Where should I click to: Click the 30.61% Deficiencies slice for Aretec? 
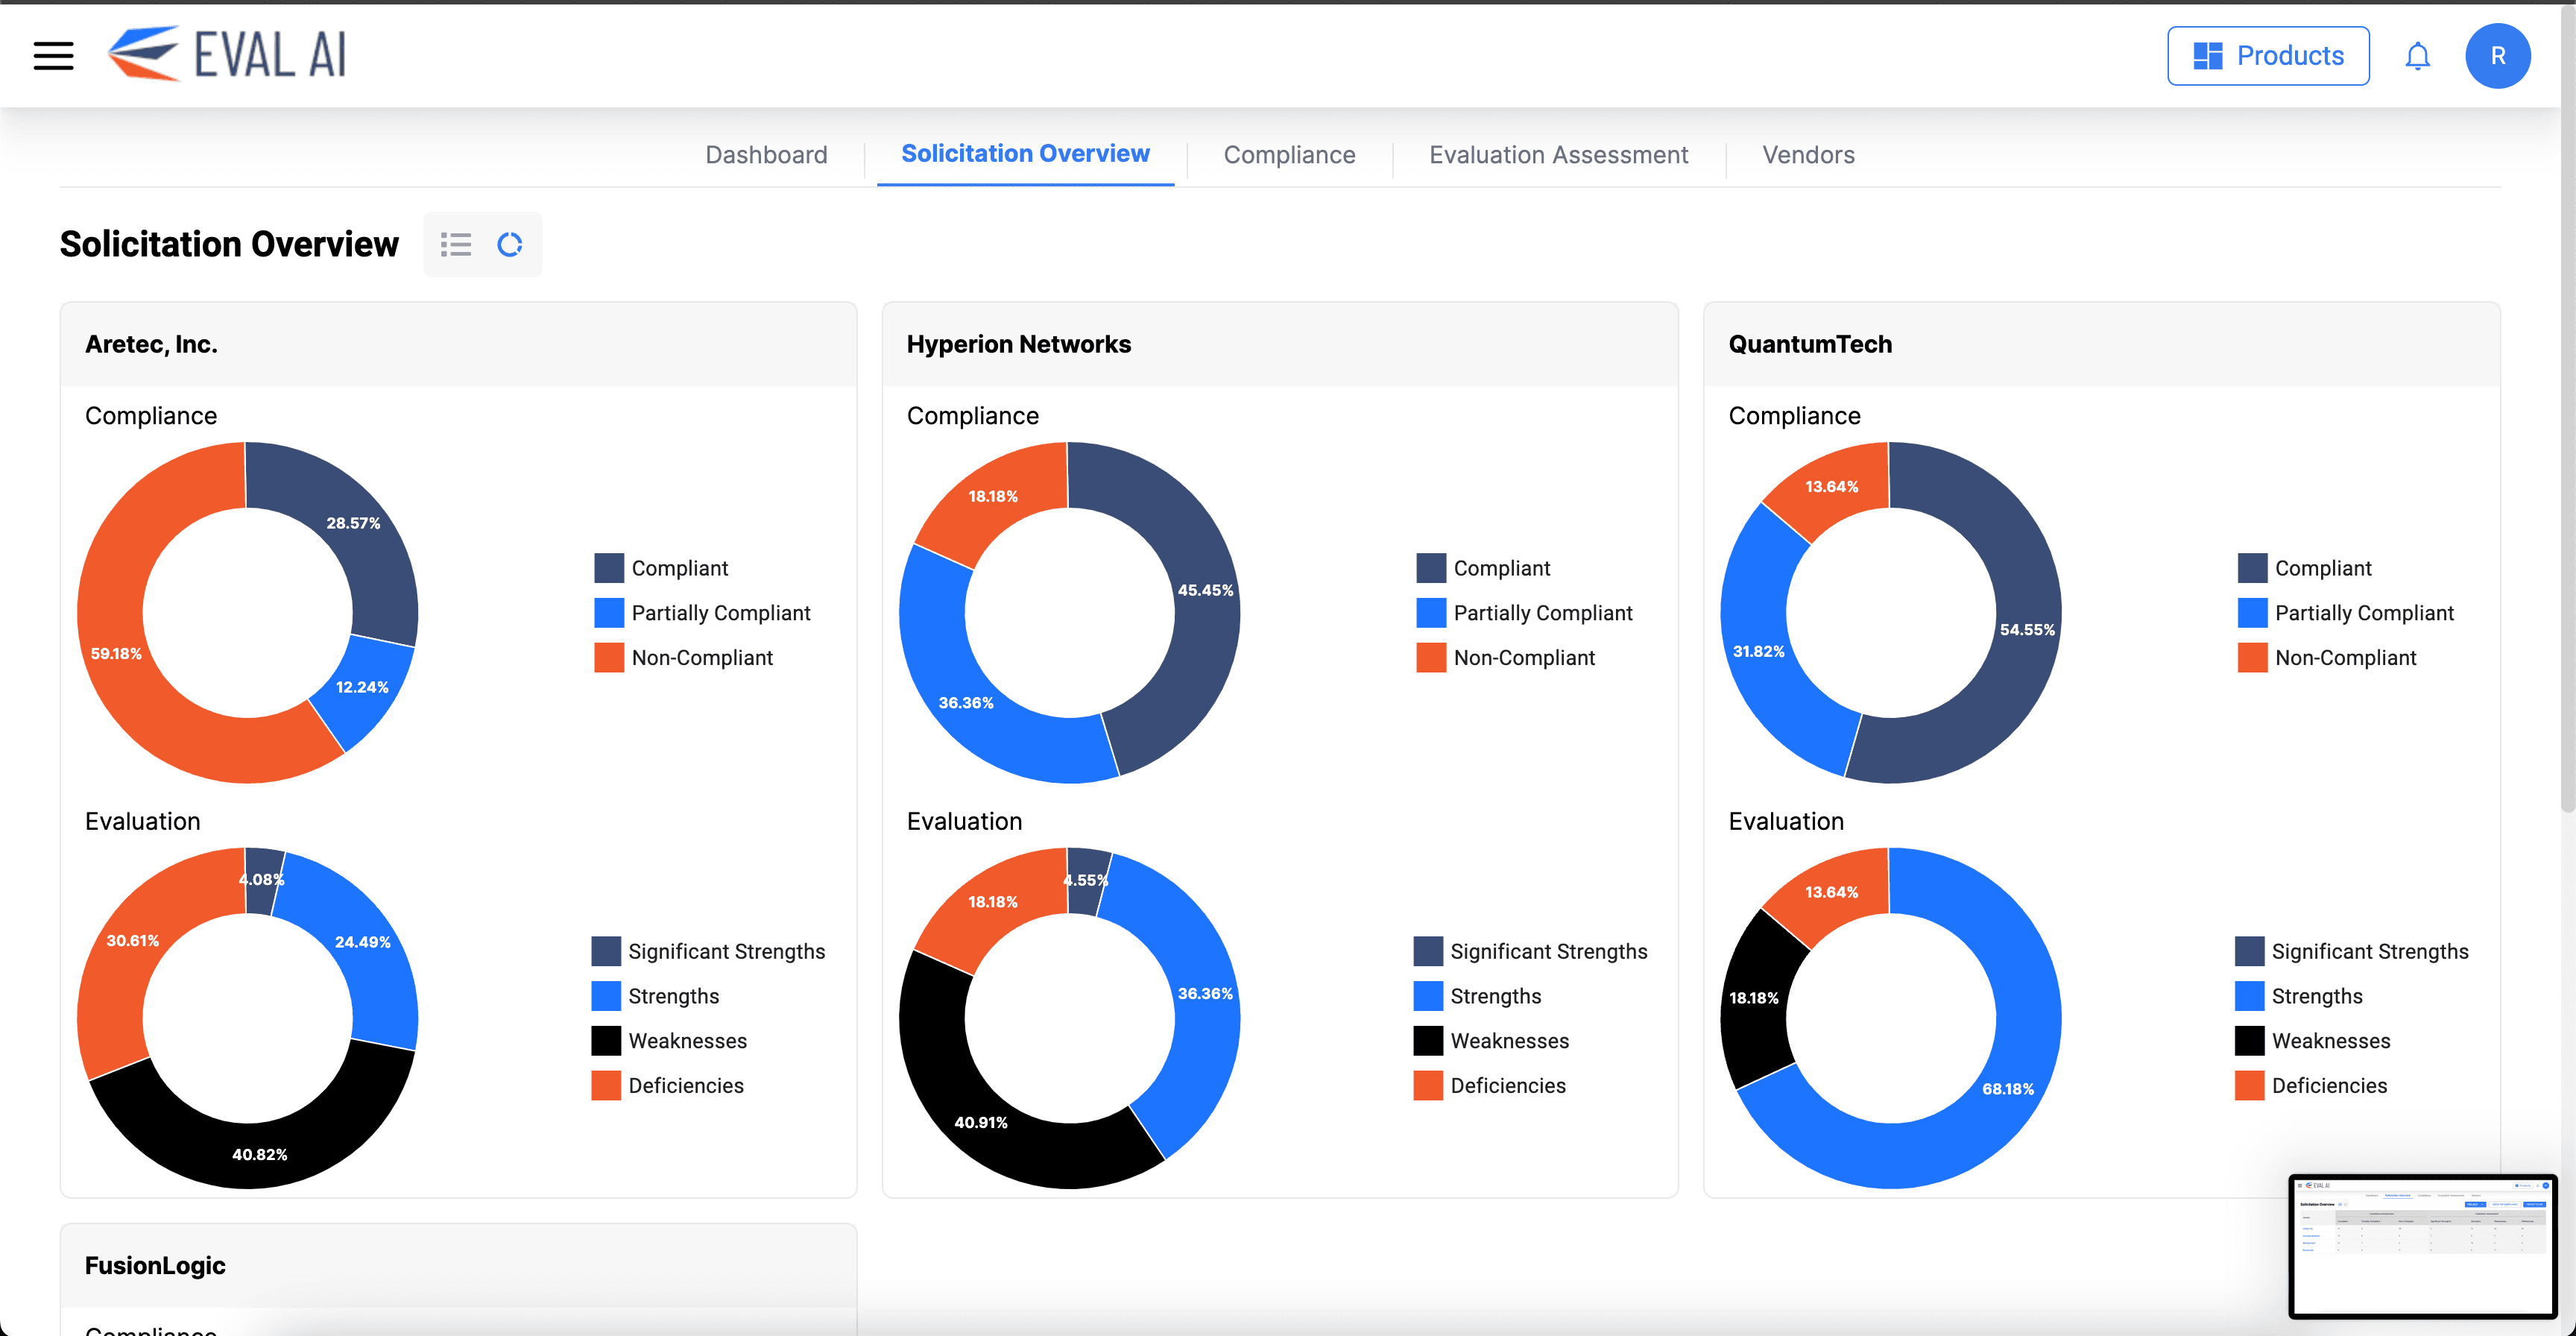(132, 942)
